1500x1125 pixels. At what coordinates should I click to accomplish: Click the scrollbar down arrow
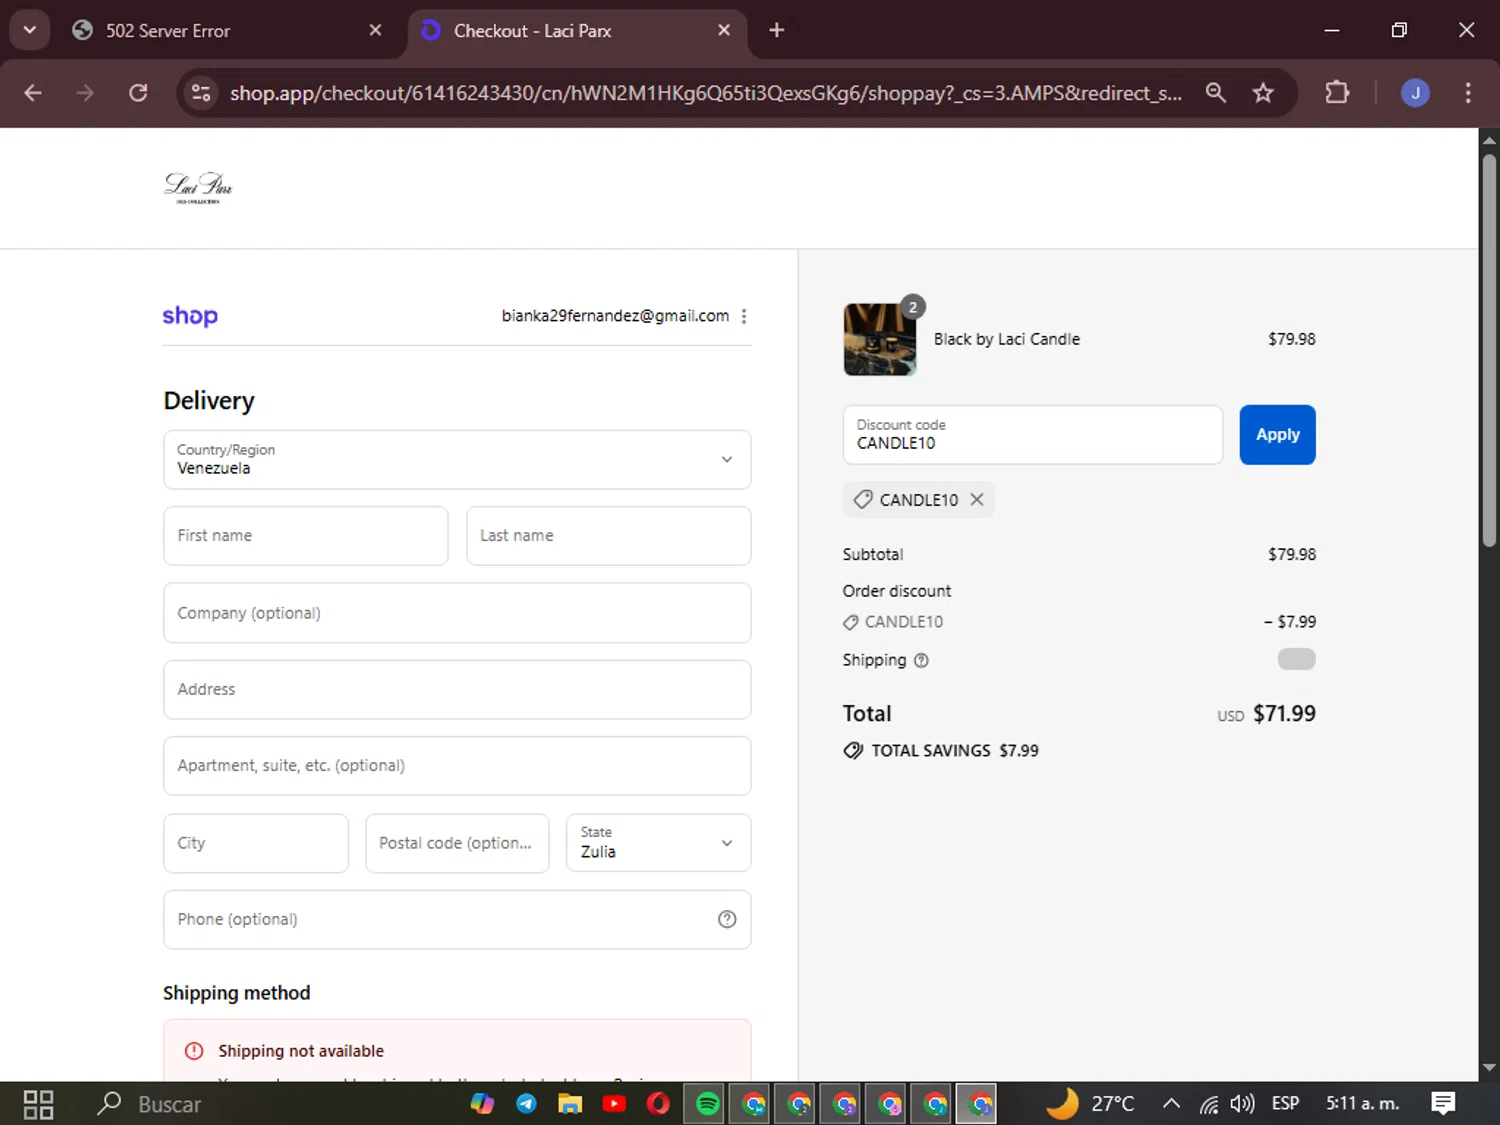click(1489, 1068)
